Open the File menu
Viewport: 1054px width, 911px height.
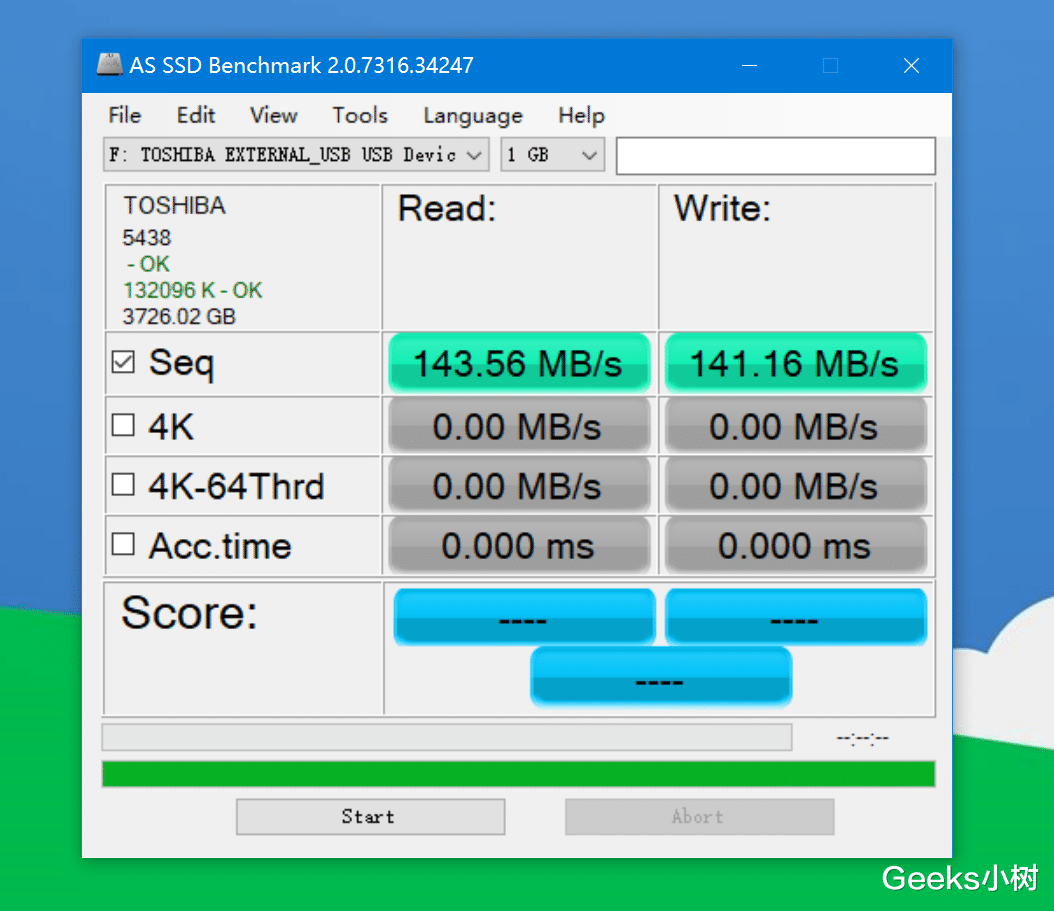tap(125, 116)
